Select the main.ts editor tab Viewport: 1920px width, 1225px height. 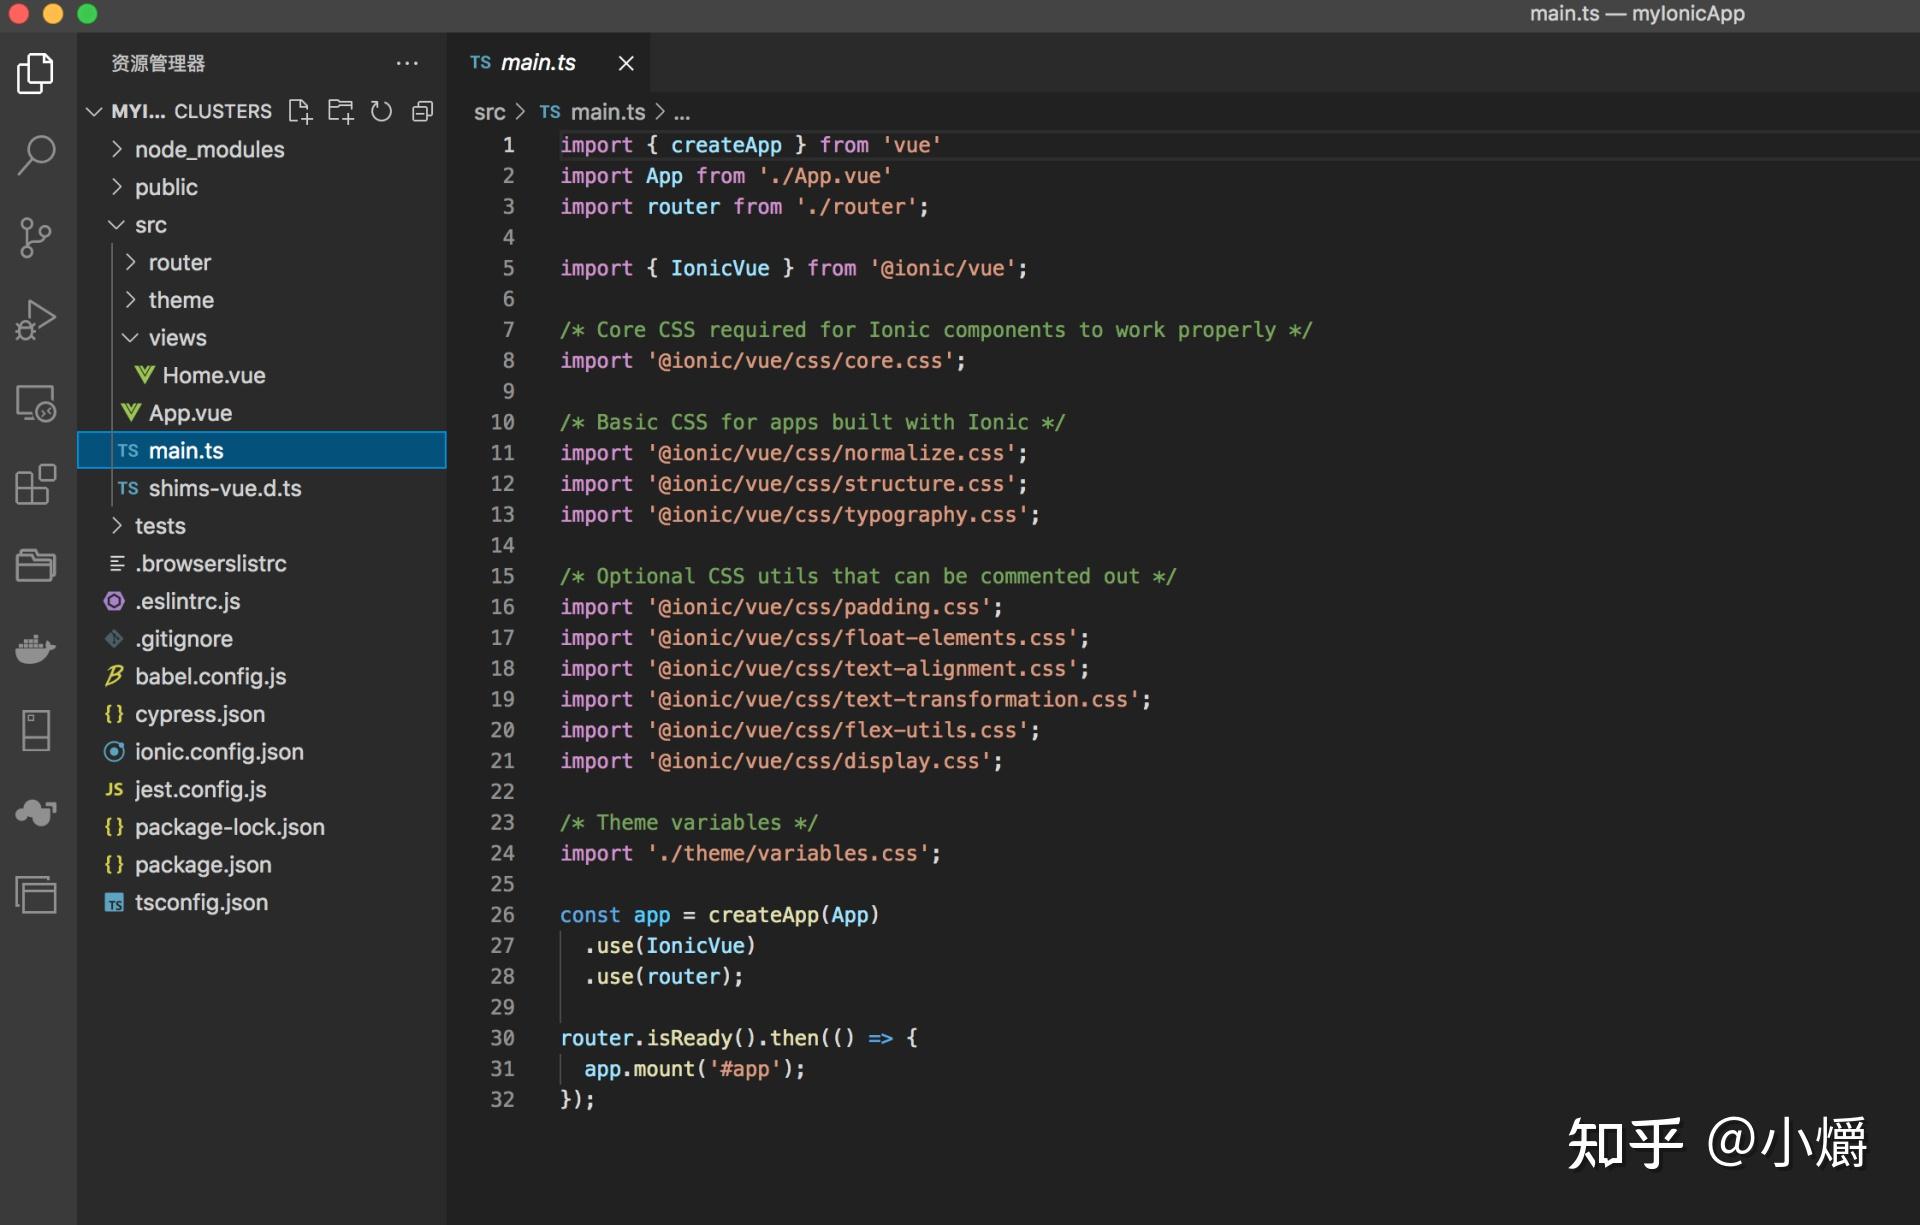(548, 63)
